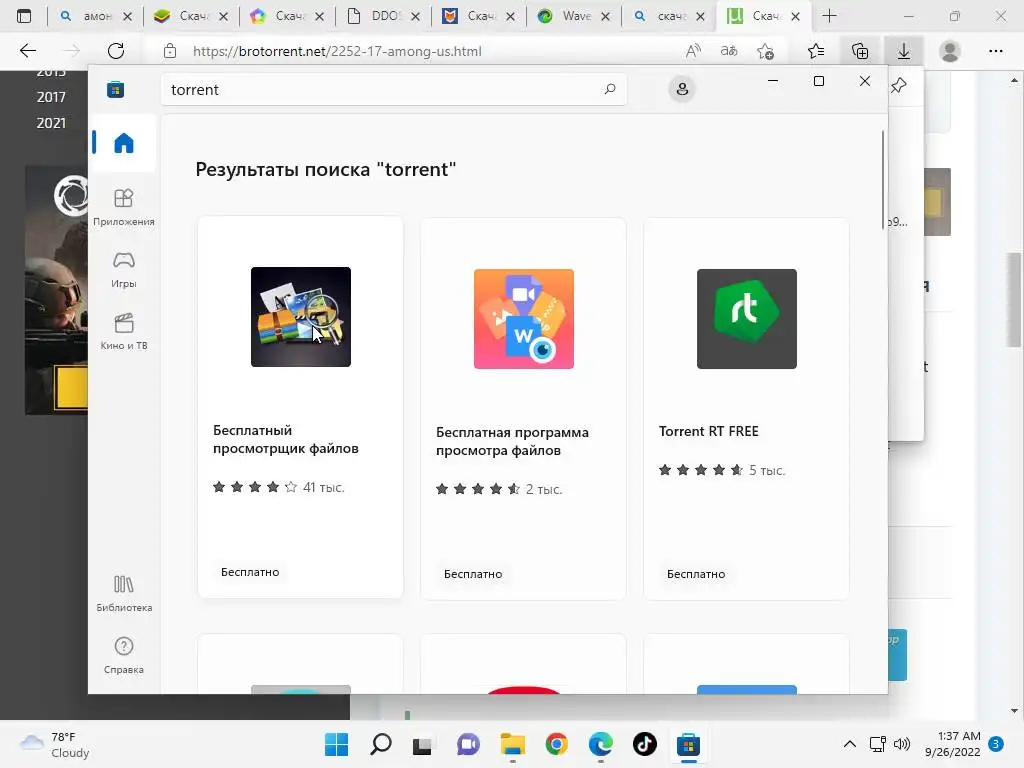
Task: Open Бесплатная программа просмотра файлов app icon
Action: (524, 319)
